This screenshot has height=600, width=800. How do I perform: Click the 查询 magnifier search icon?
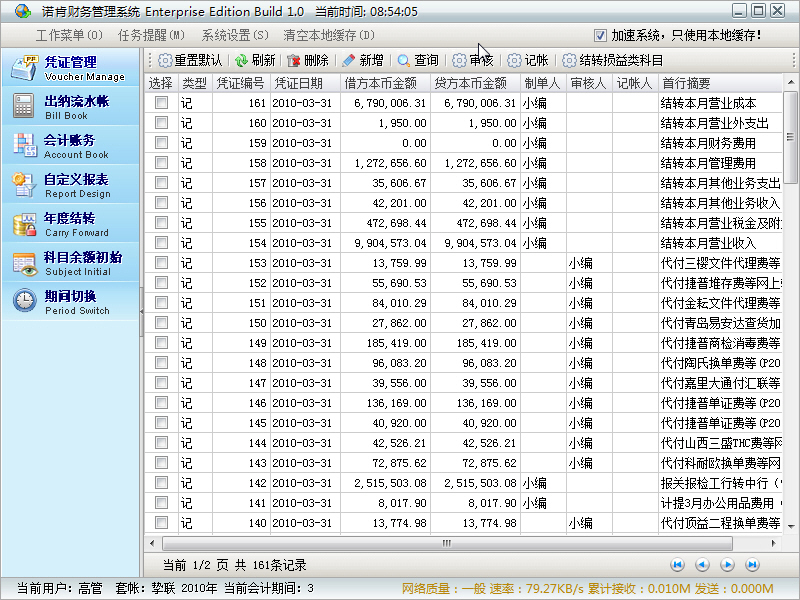click(x=404, y=60)
